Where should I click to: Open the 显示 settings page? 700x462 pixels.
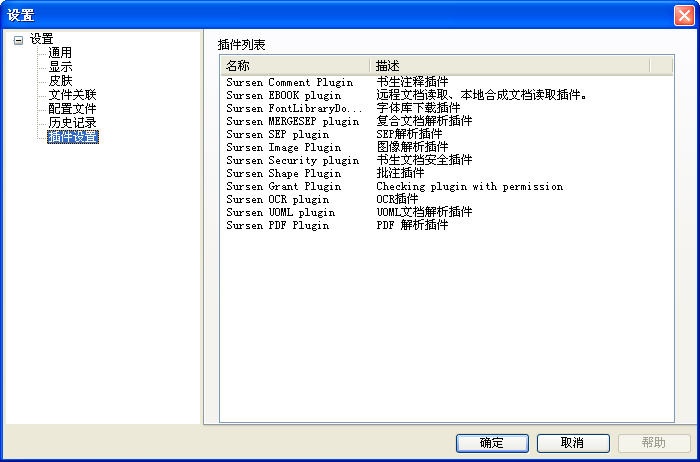pos(60,67)
